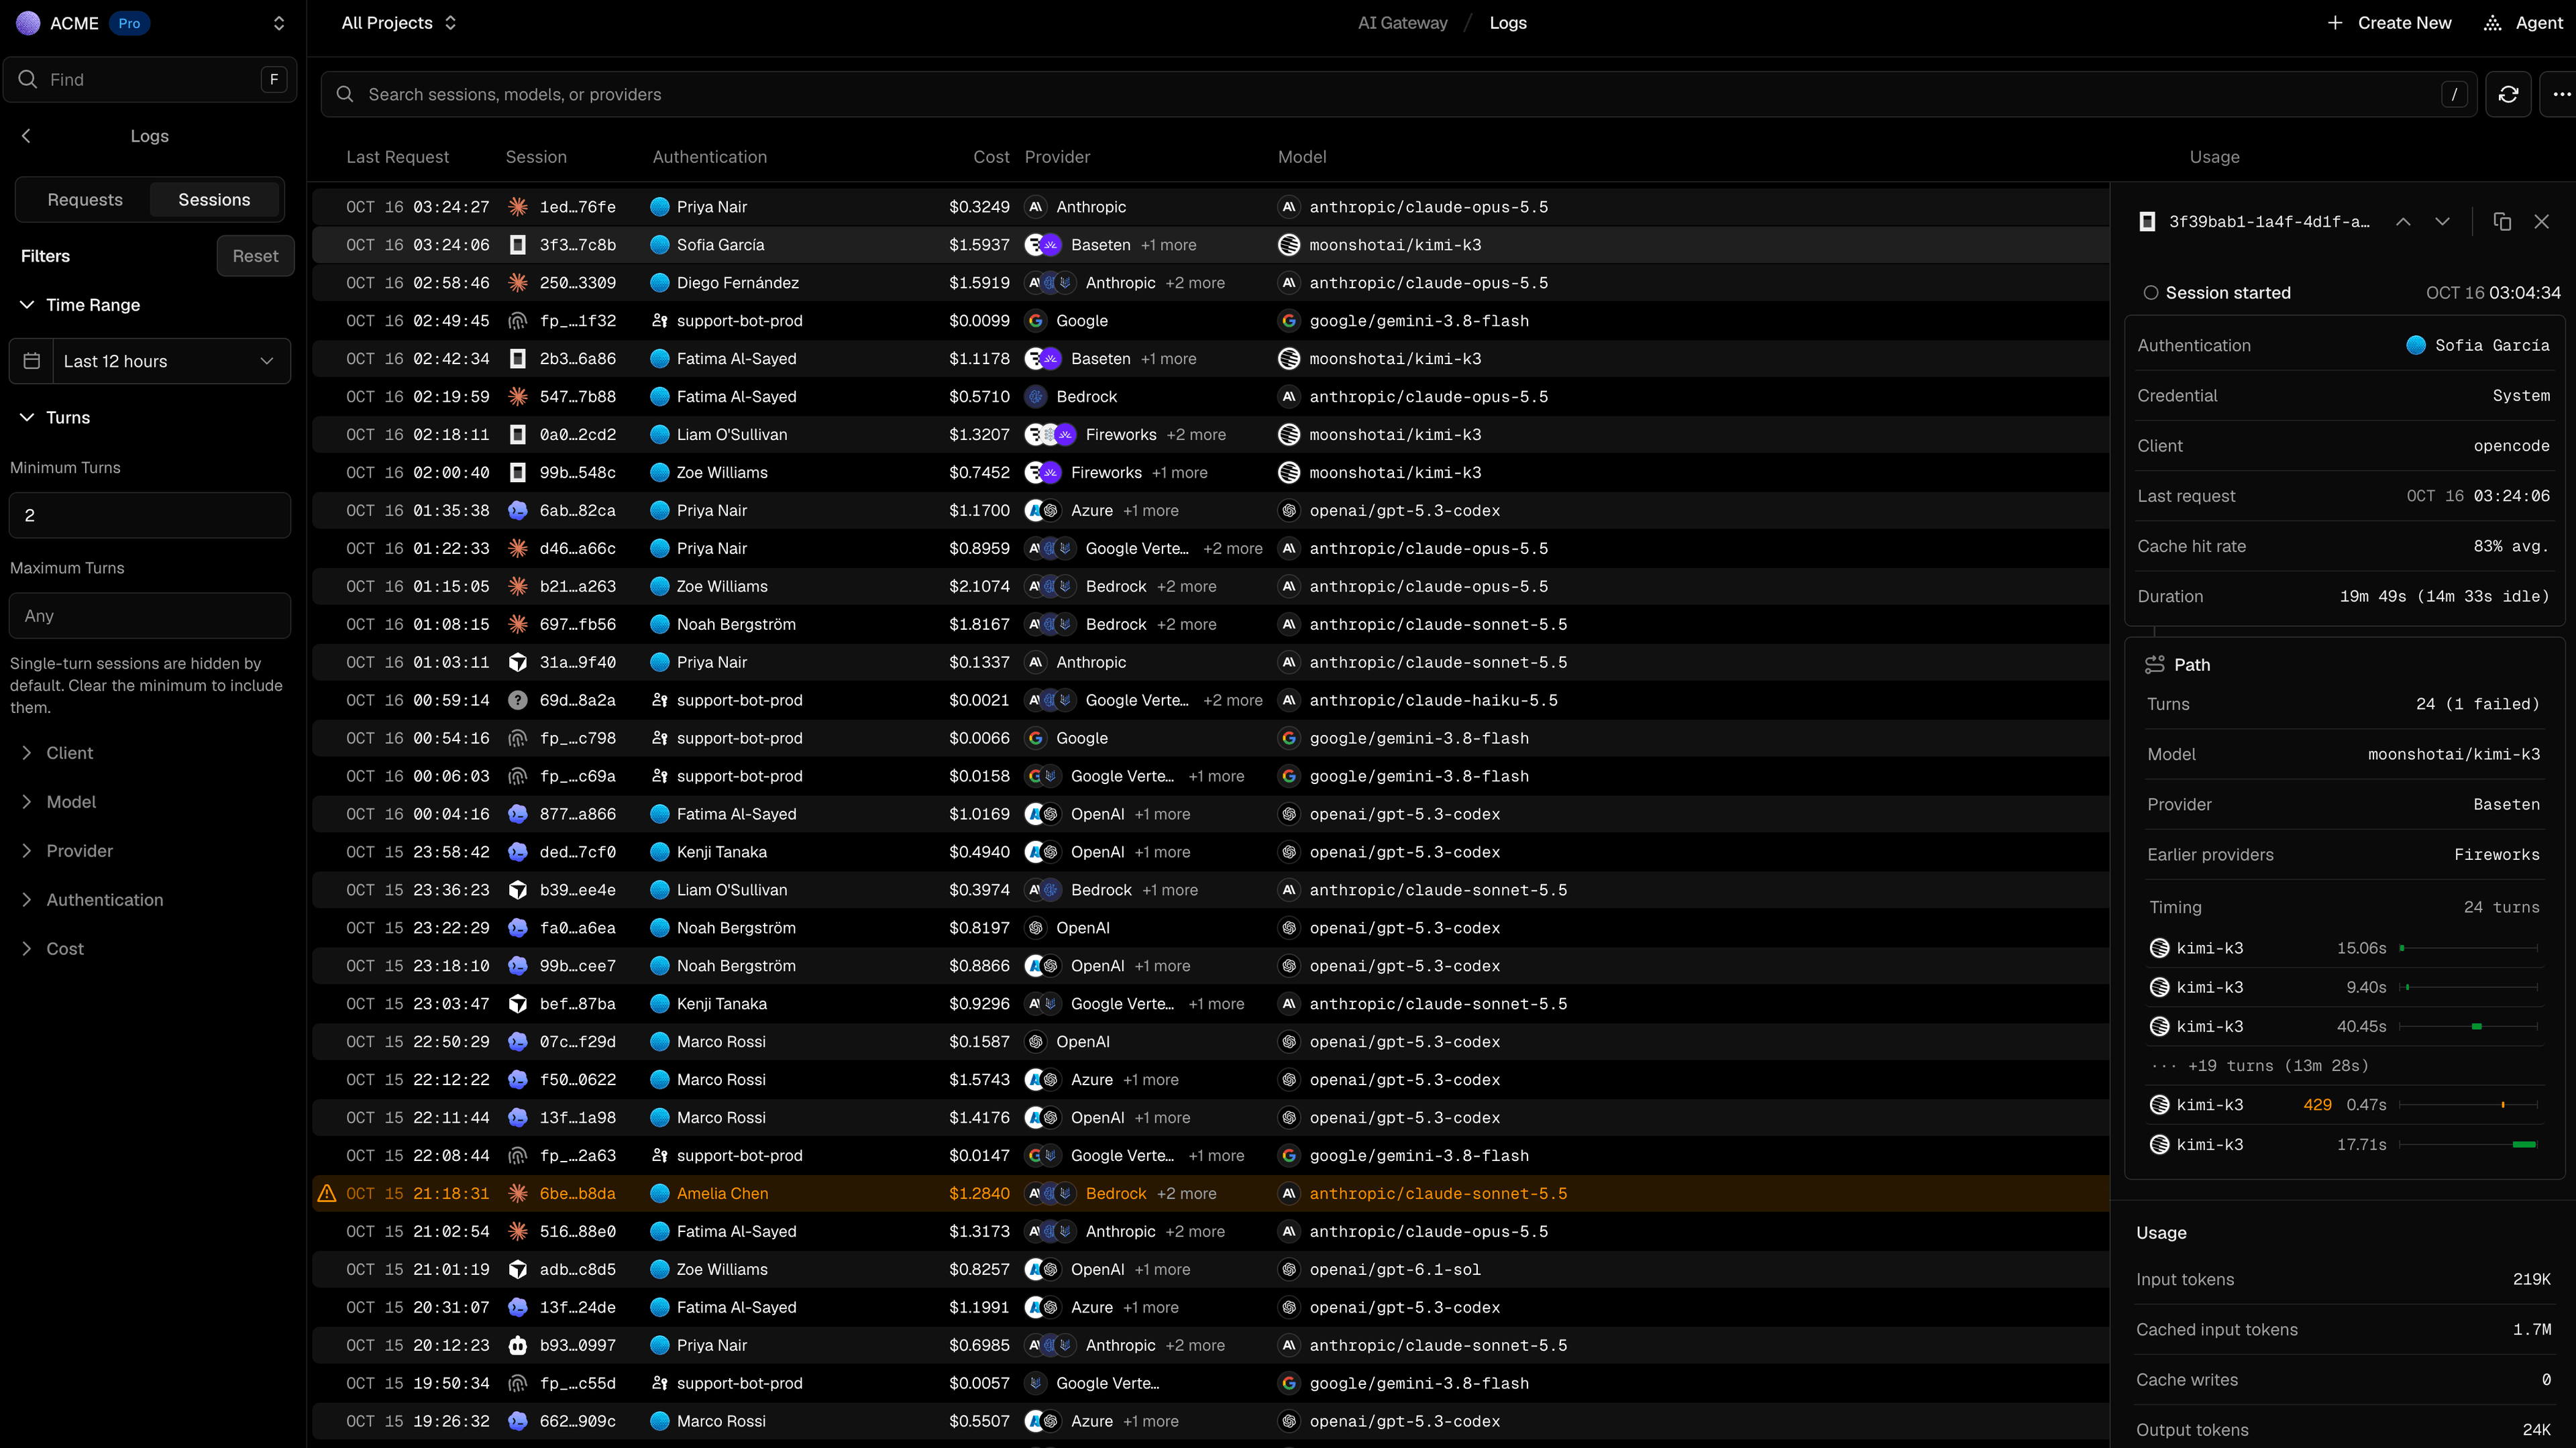Click '+2 more' providers on b21…a263 row
This screenshot has height=1448, width=2576.
point(1186,586)
